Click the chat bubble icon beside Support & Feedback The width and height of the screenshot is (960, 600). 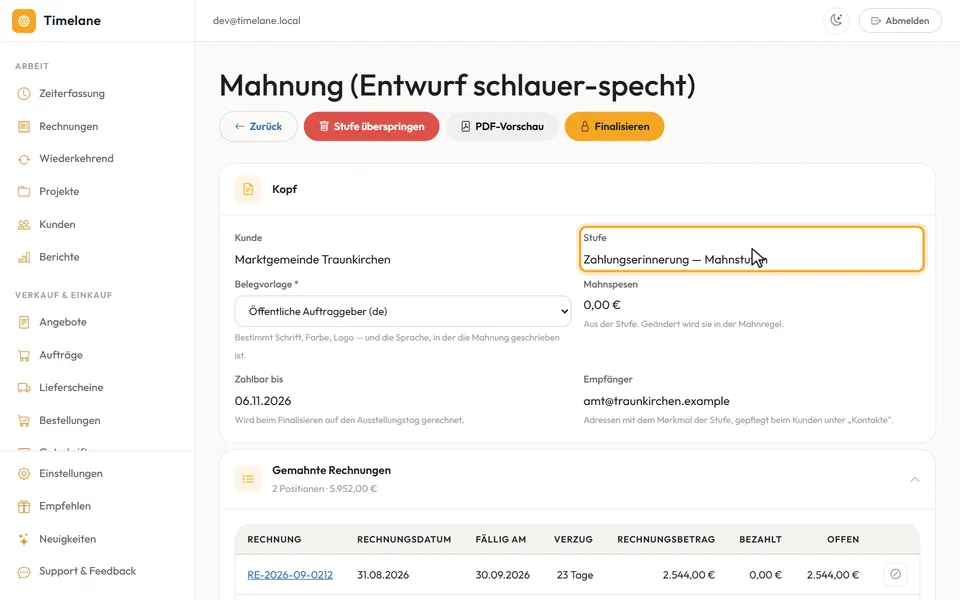click(x=24, y=572)
